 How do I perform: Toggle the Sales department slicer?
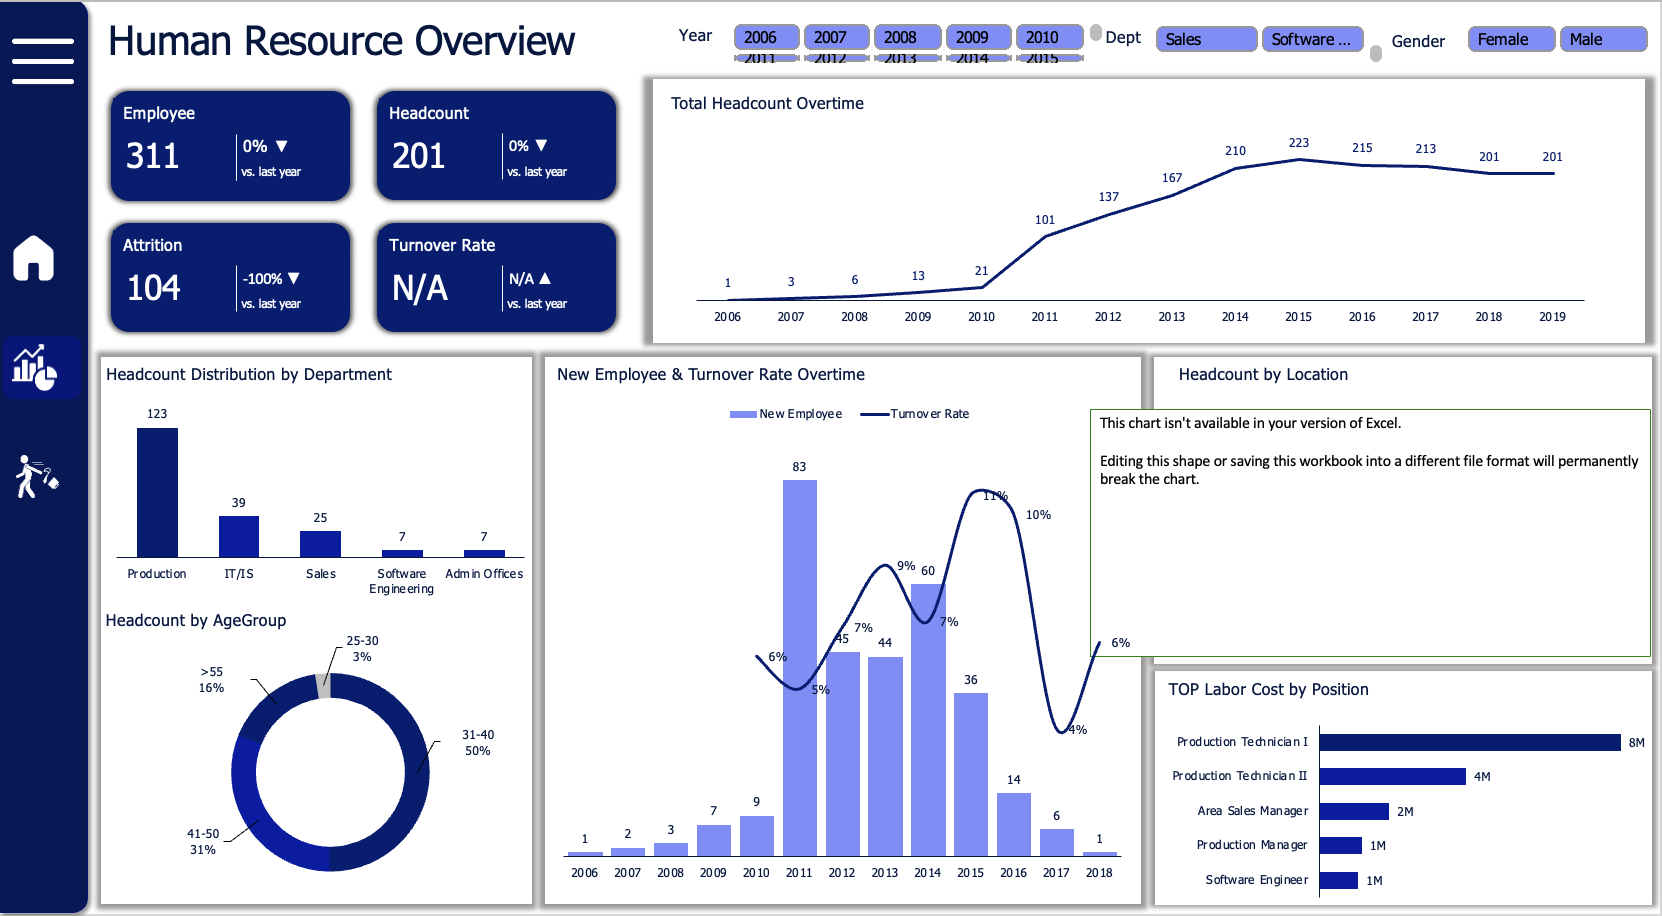(x=1206, y=39)
